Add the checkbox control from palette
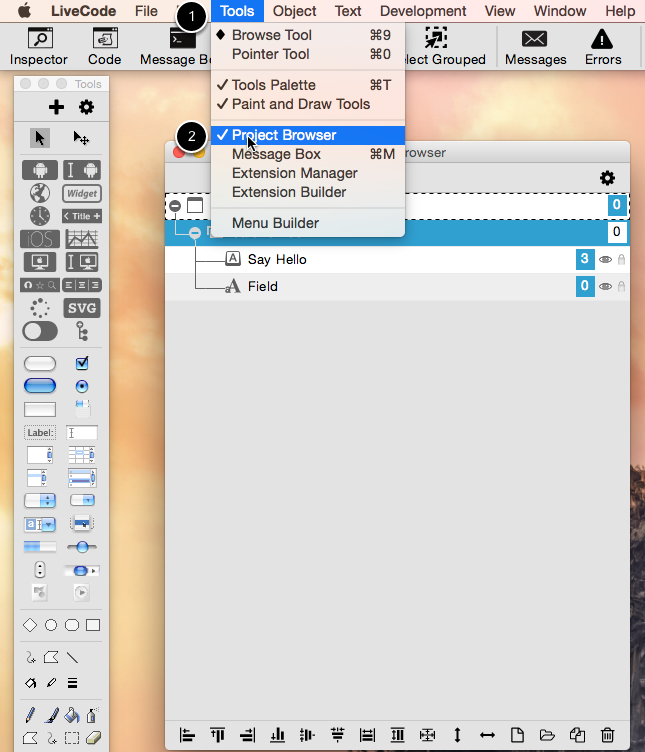The image size is (645, 752). click(82, 363)
